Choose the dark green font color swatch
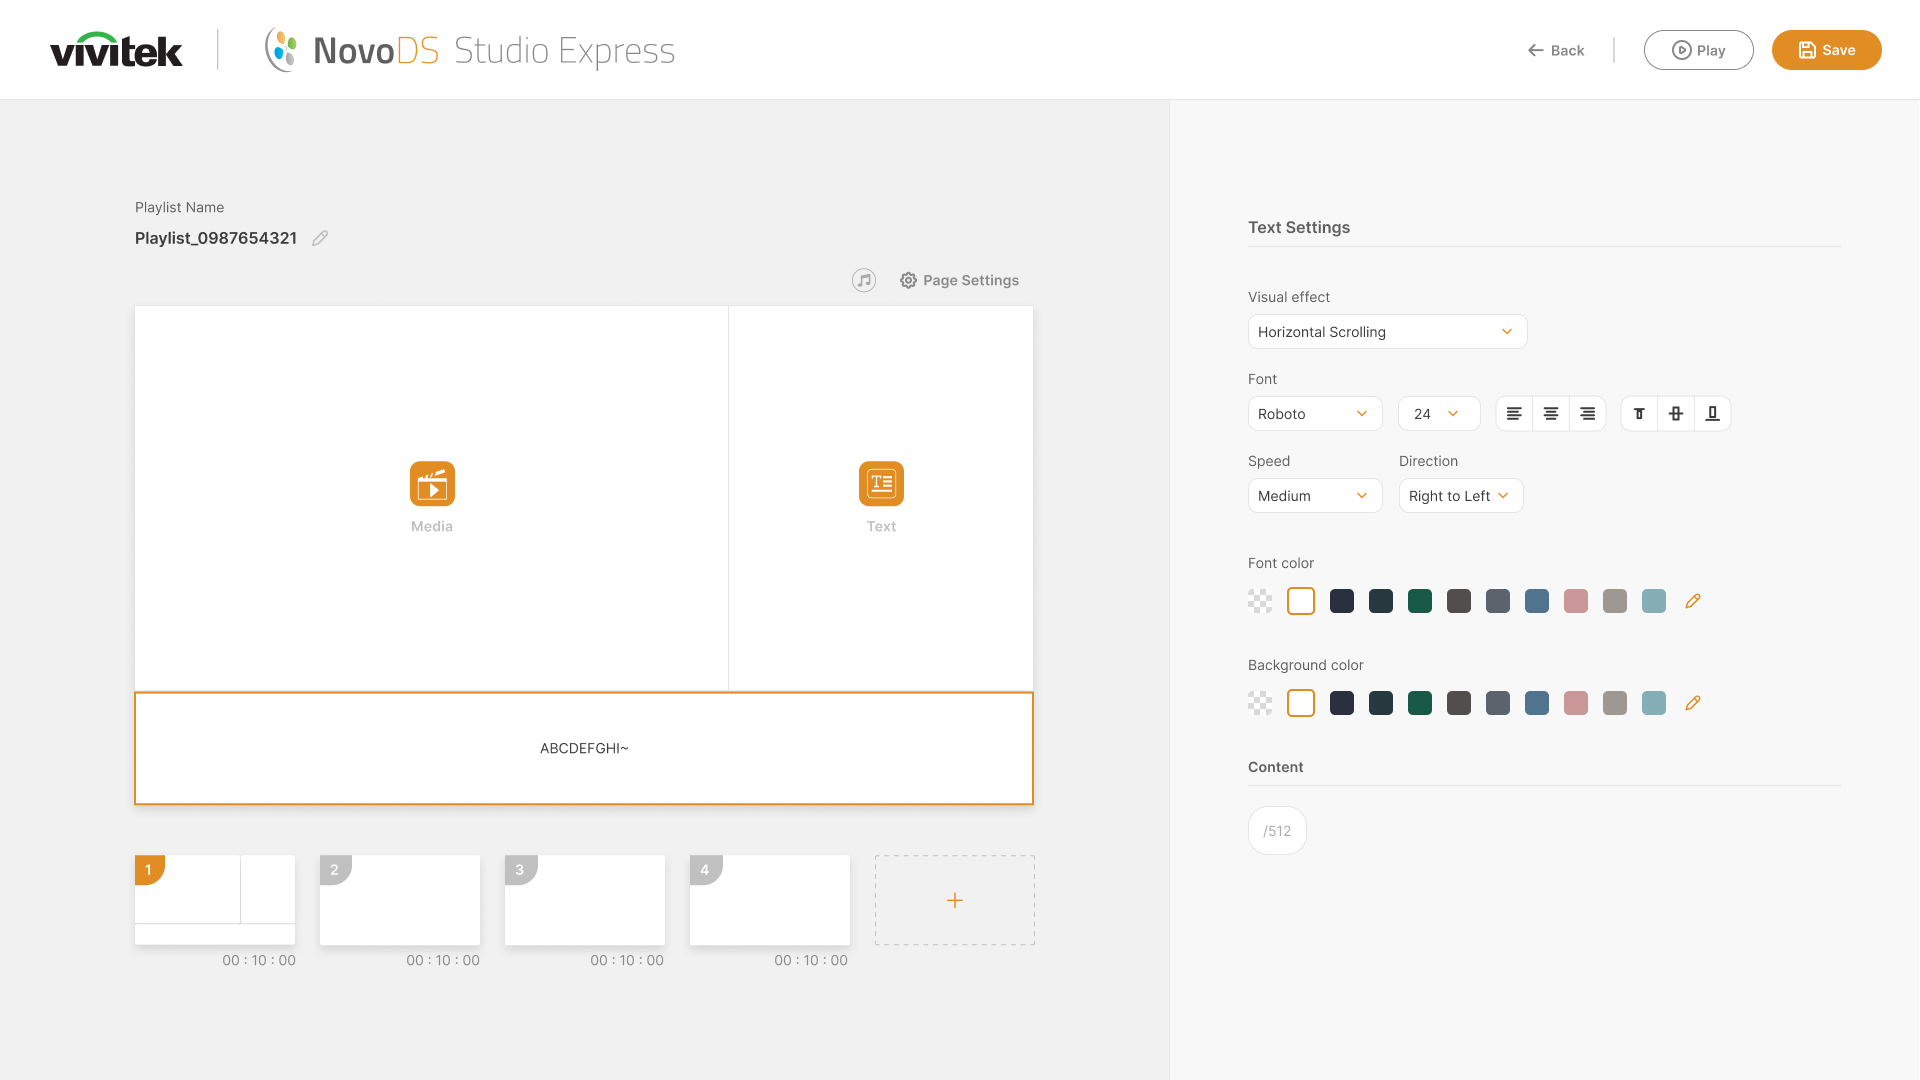The height and width of the screenshot is (1080, 1920). pyautogui.click(x=1420, y=601)
